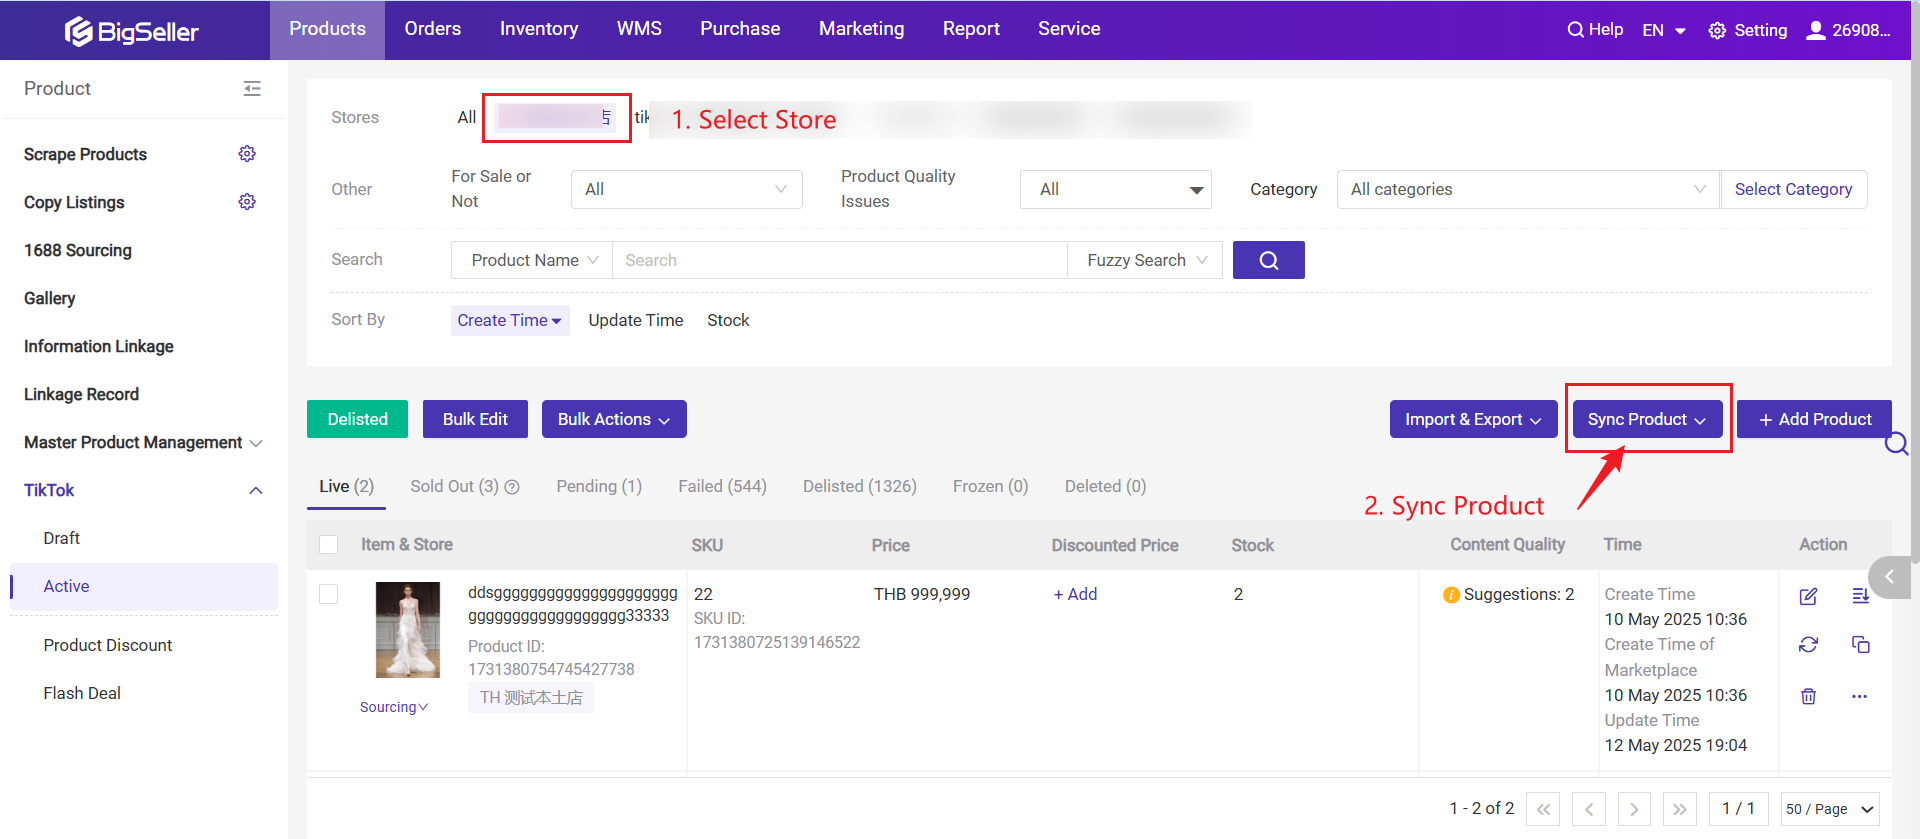Expand the right side collapsed panel arrow
Image resolution: width=1920 pixels, height=839 pixels.
pyautogui.click(x=1891, y=577)
